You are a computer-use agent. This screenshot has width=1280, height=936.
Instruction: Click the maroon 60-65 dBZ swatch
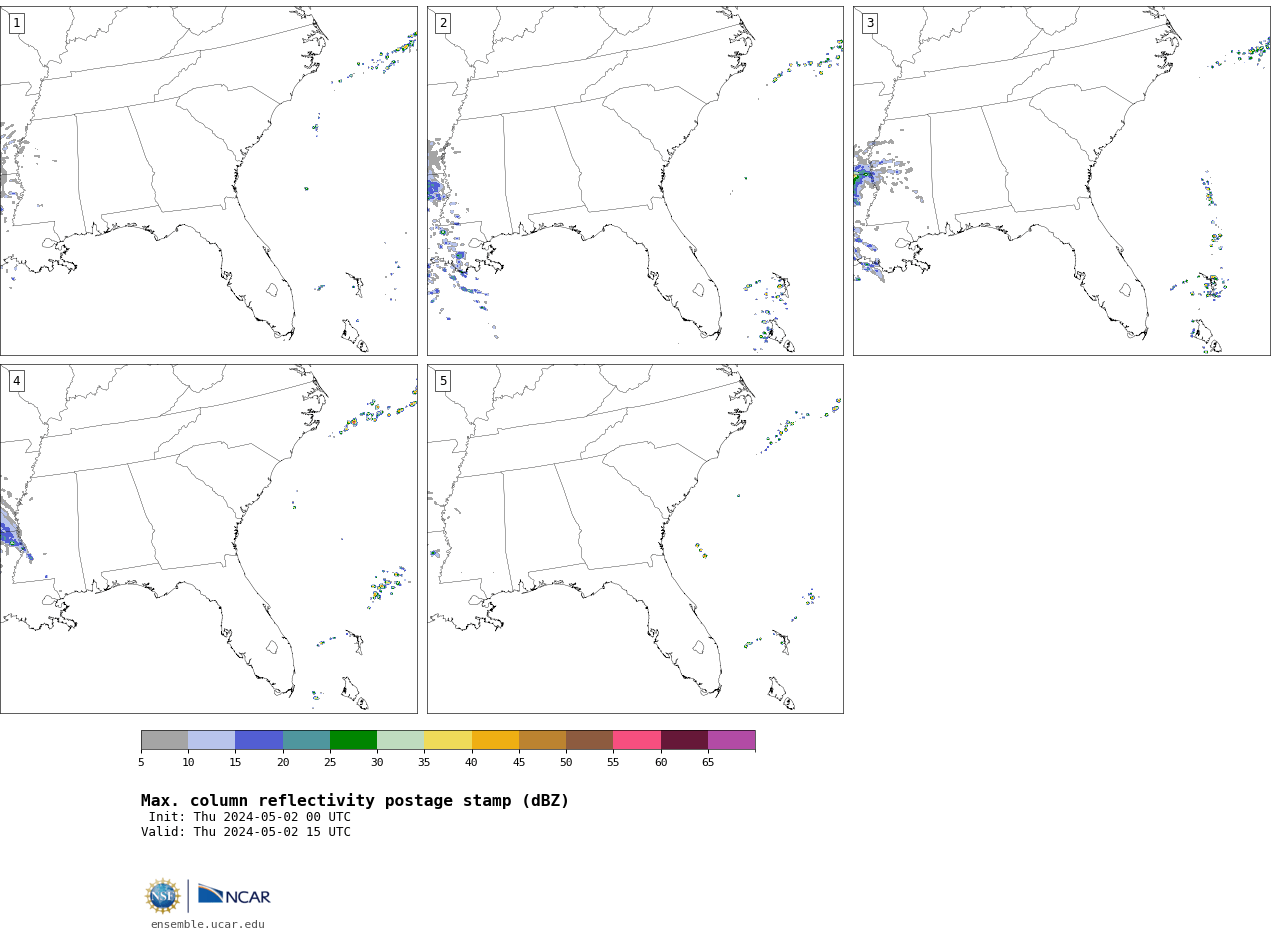(x=684, y=740)
